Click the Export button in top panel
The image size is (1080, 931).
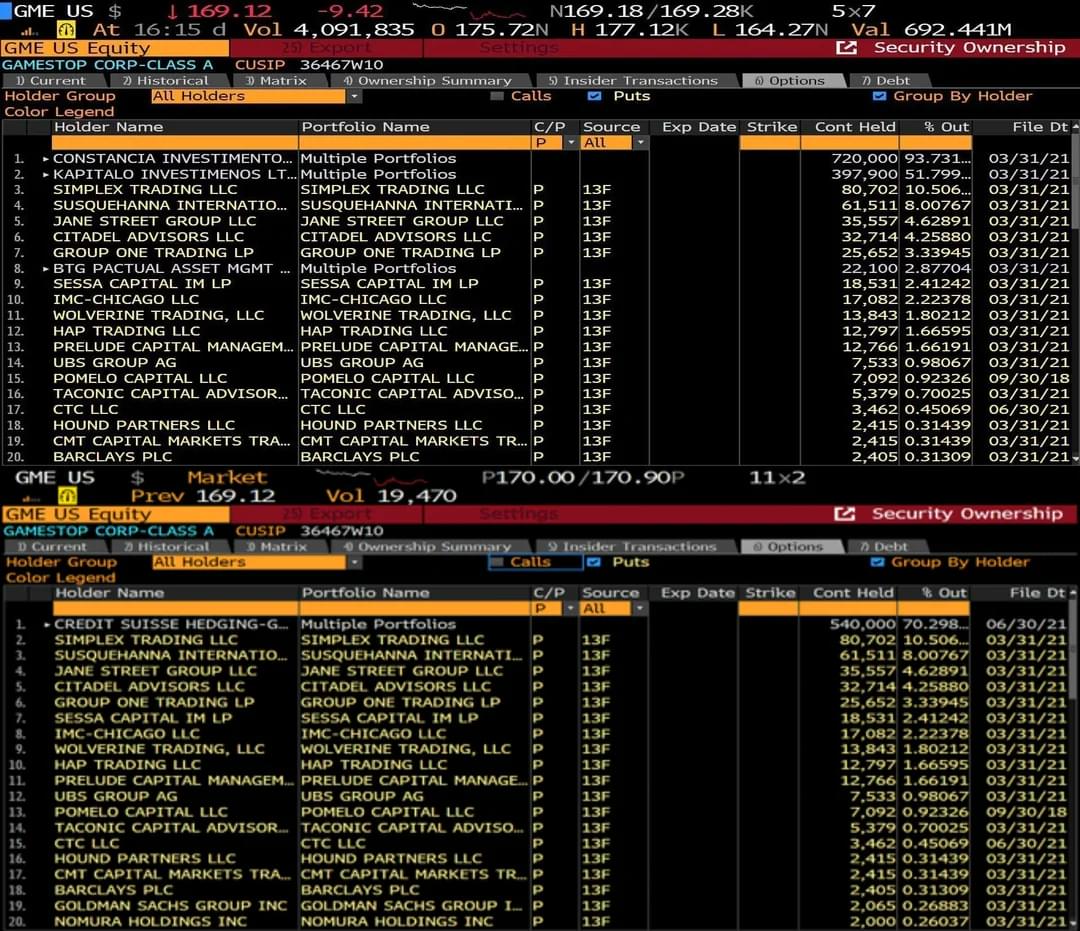[x=326, y=48]
